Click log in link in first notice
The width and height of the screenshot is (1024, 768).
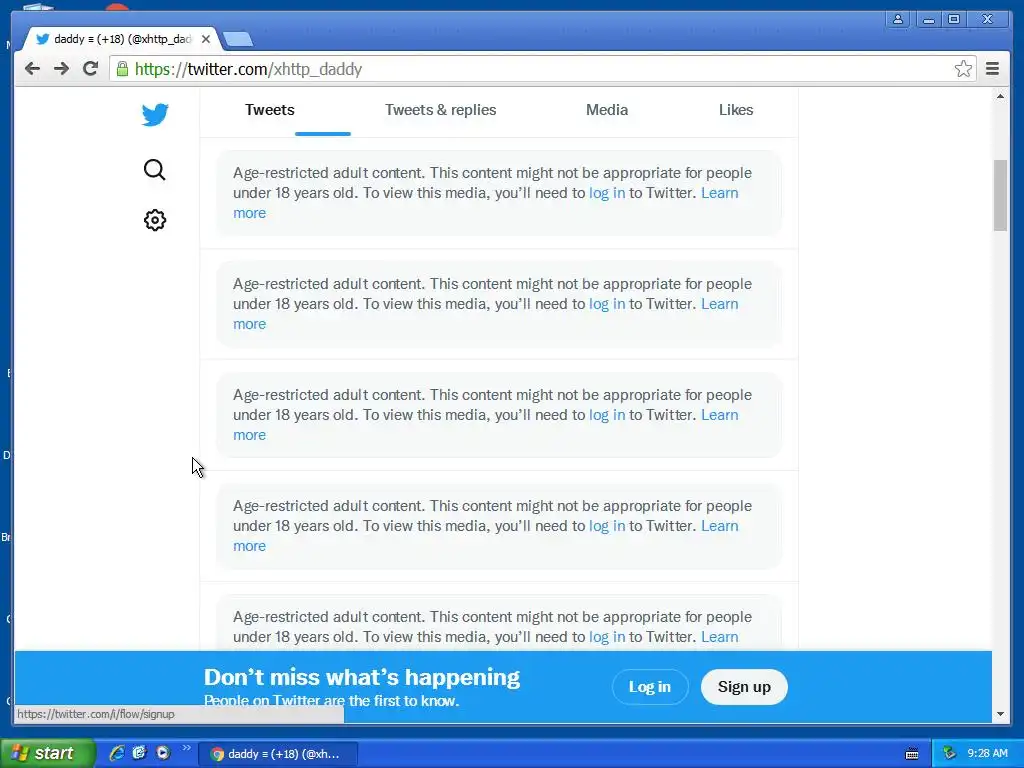(607, 193)
